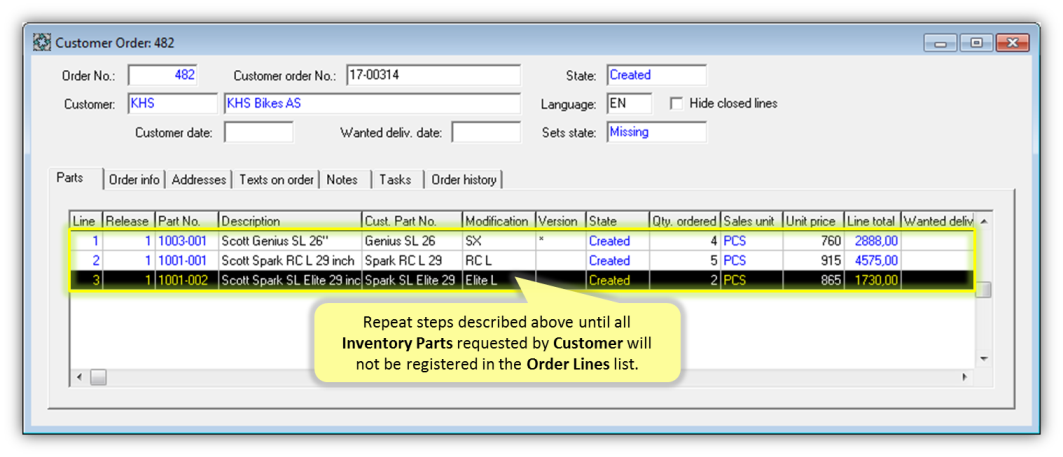Click the Qty. ordered column header
1063x457 pixels.
685,221
